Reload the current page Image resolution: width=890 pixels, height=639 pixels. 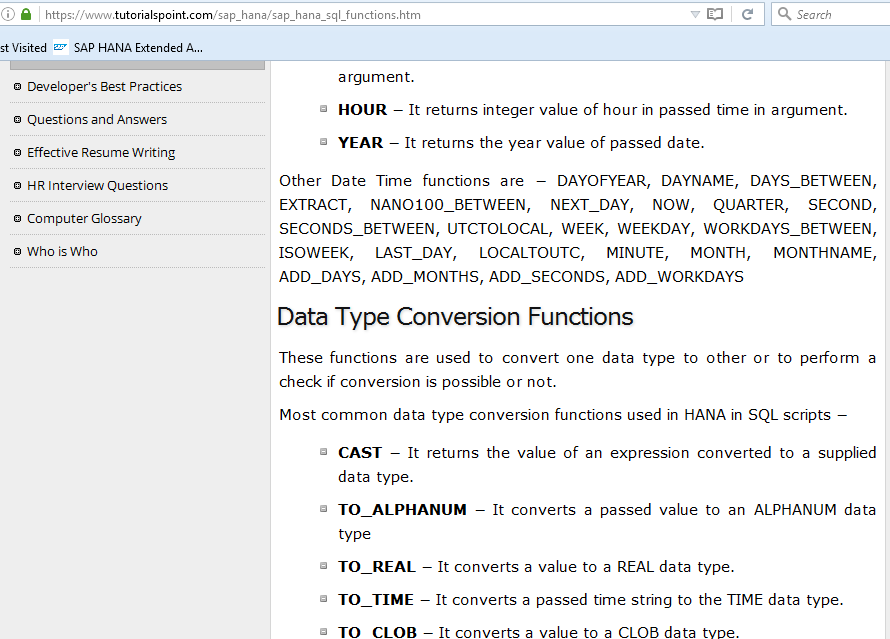pyautogui.click(x=747, y=15)
